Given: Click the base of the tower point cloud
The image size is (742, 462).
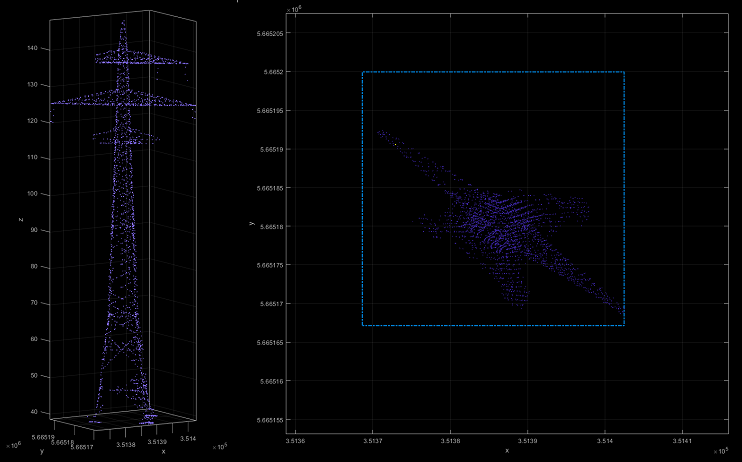Looking at the screenshot, I should click(122, 417).
